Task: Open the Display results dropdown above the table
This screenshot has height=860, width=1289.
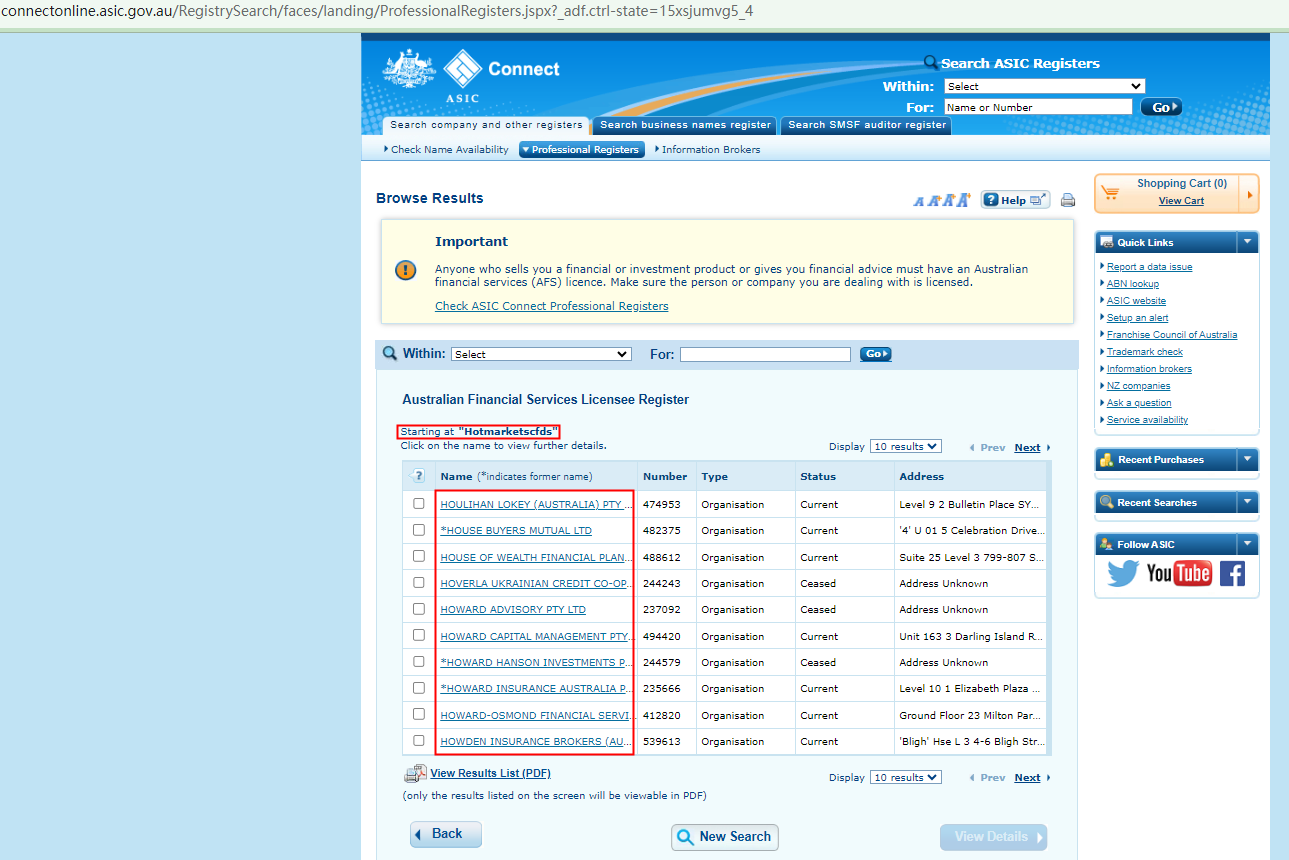Action: coord(906,447)
